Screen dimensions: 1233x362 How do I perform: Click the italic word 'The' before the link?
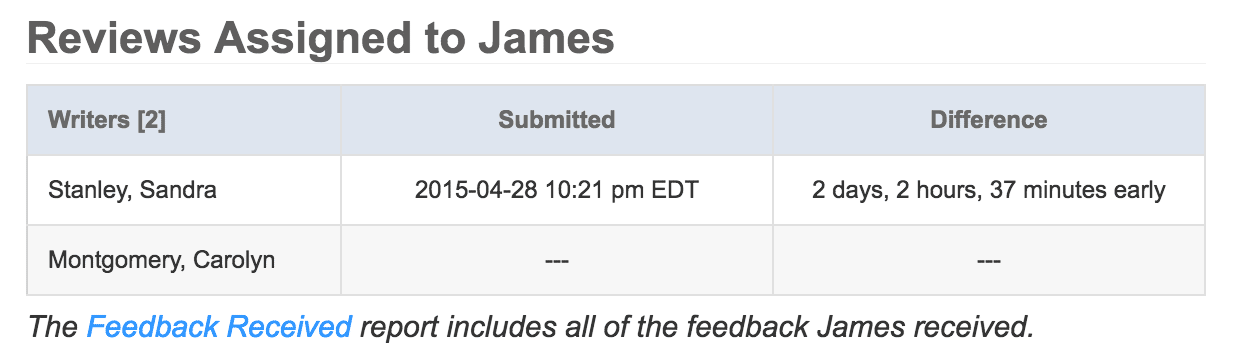pyautogui.click(x=54, y=326)
